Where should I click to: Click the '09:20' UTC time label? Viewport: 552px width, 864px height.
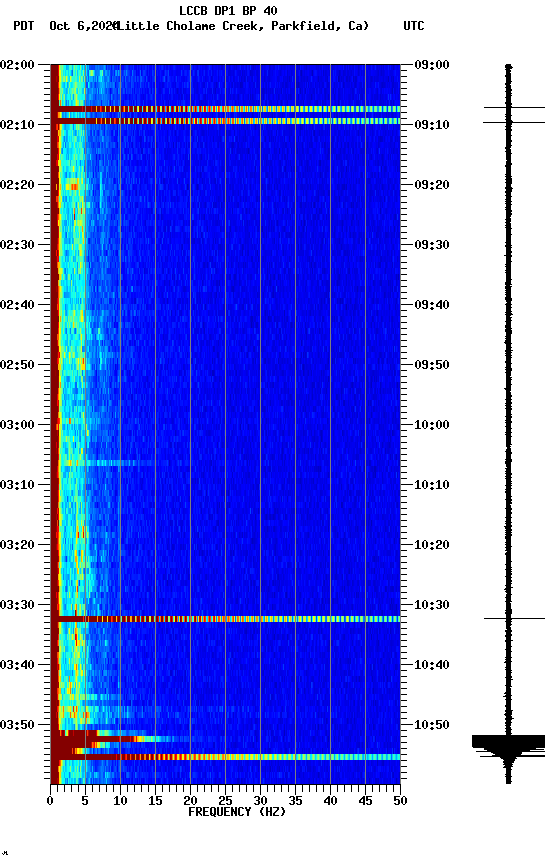coord(432,185)
